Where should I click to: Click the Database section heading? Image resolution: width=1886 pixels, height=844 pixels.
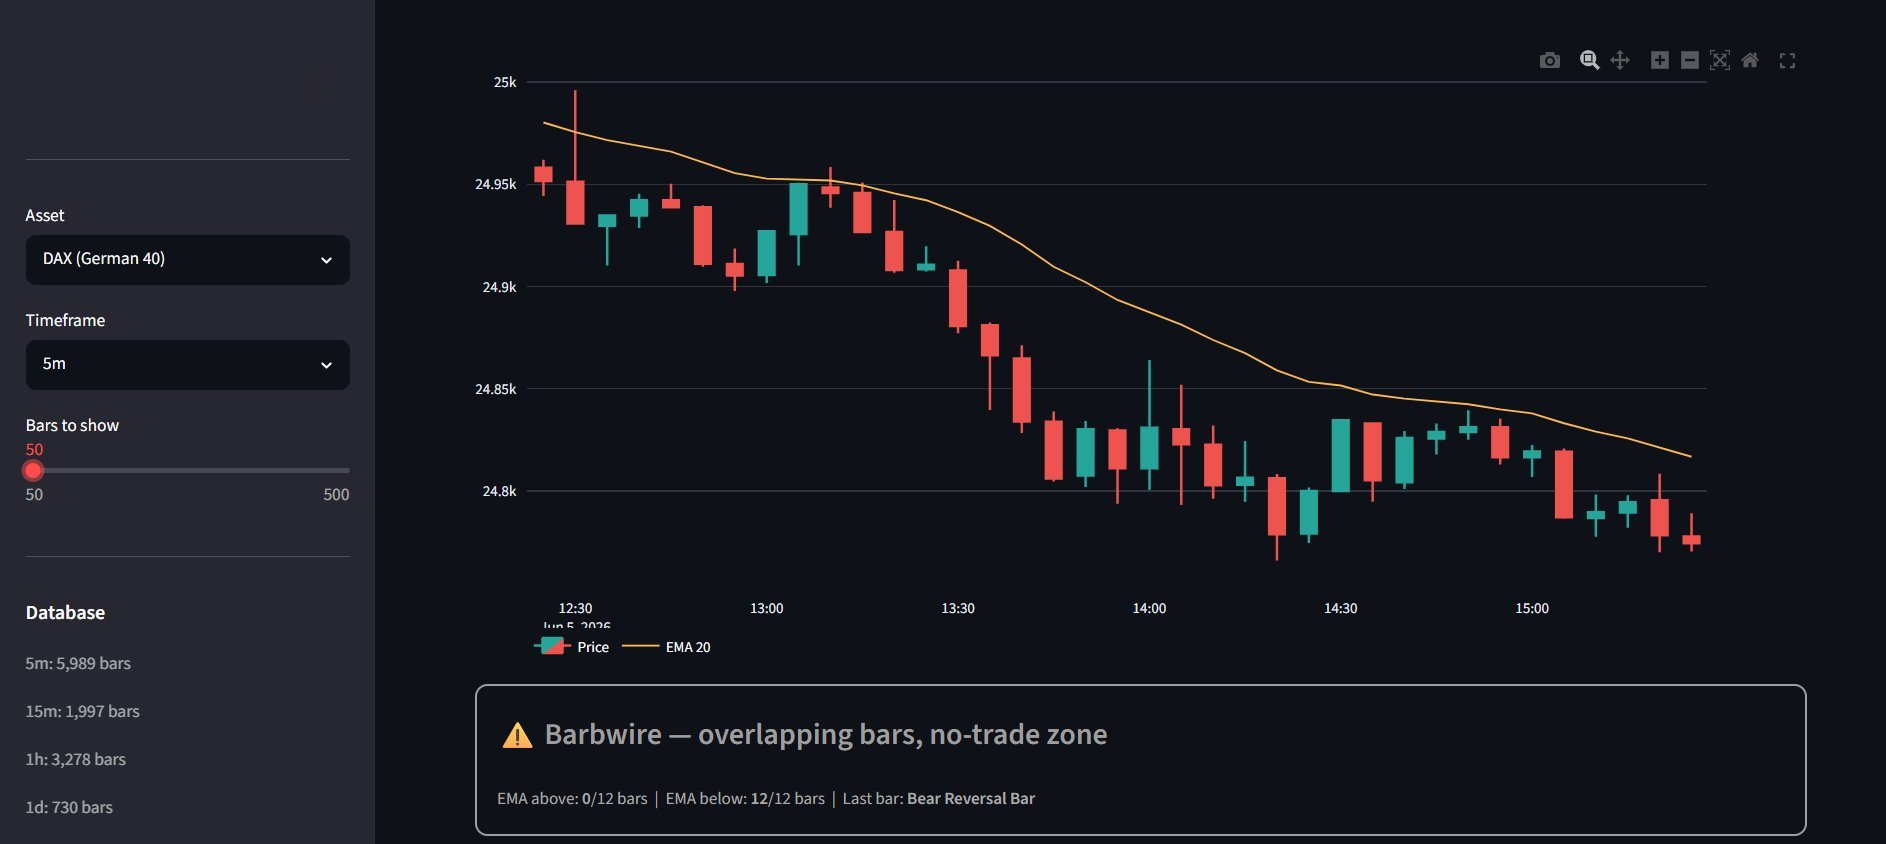click(x=65, y=613)
